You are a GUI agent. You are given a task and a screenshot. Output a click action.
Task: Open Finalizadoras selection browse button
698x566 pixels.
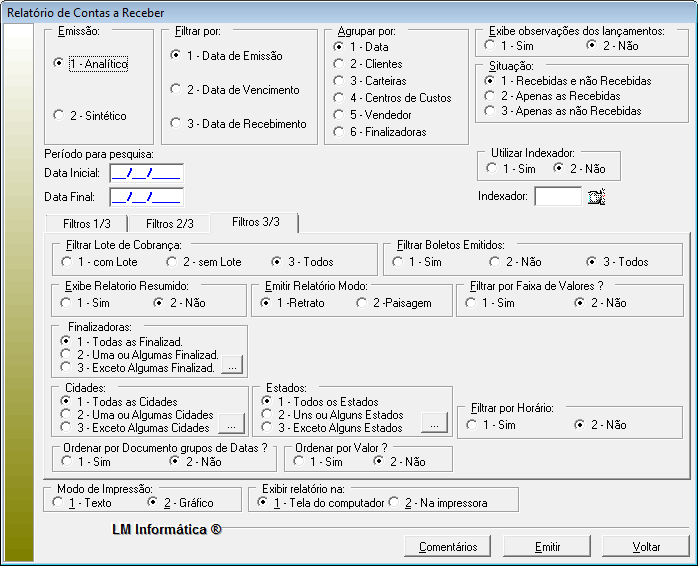pyautogui.click(x=232, y=367)
